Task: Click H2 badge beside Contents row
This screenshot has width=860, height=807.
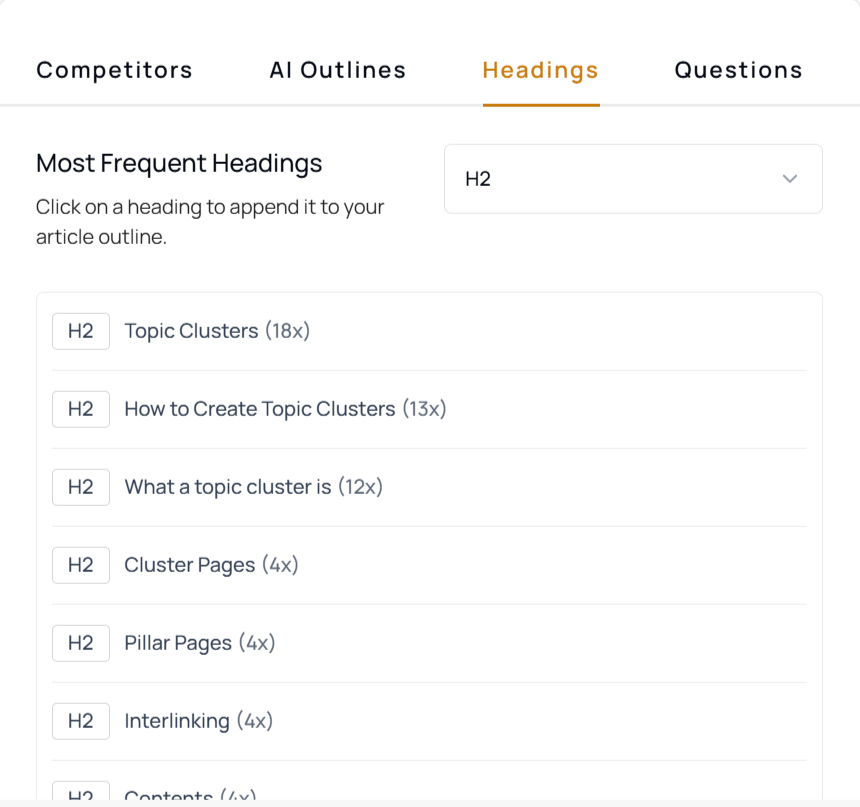Action: [x=81, y=794]
